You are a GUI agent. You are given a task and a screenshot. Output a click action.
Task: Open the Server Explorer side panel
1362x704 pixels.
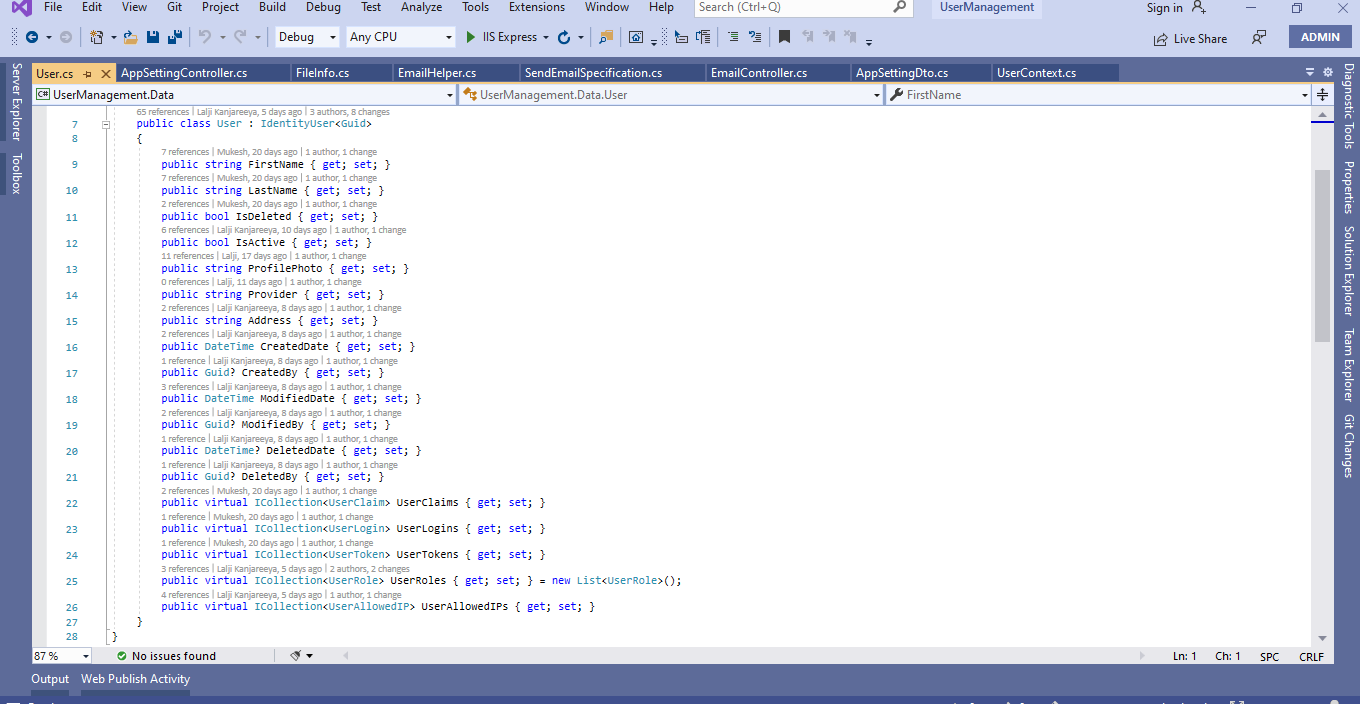click(x=15, y=102)
